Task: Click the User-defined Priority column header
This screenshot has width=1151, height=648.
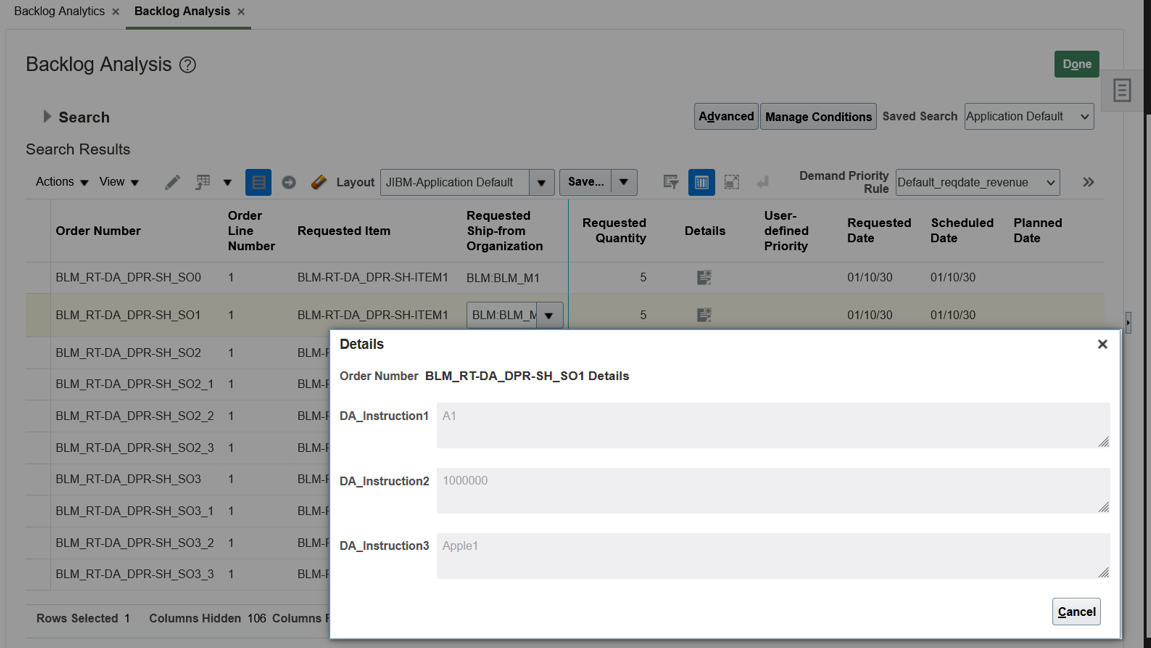Action: pos(786,230)
